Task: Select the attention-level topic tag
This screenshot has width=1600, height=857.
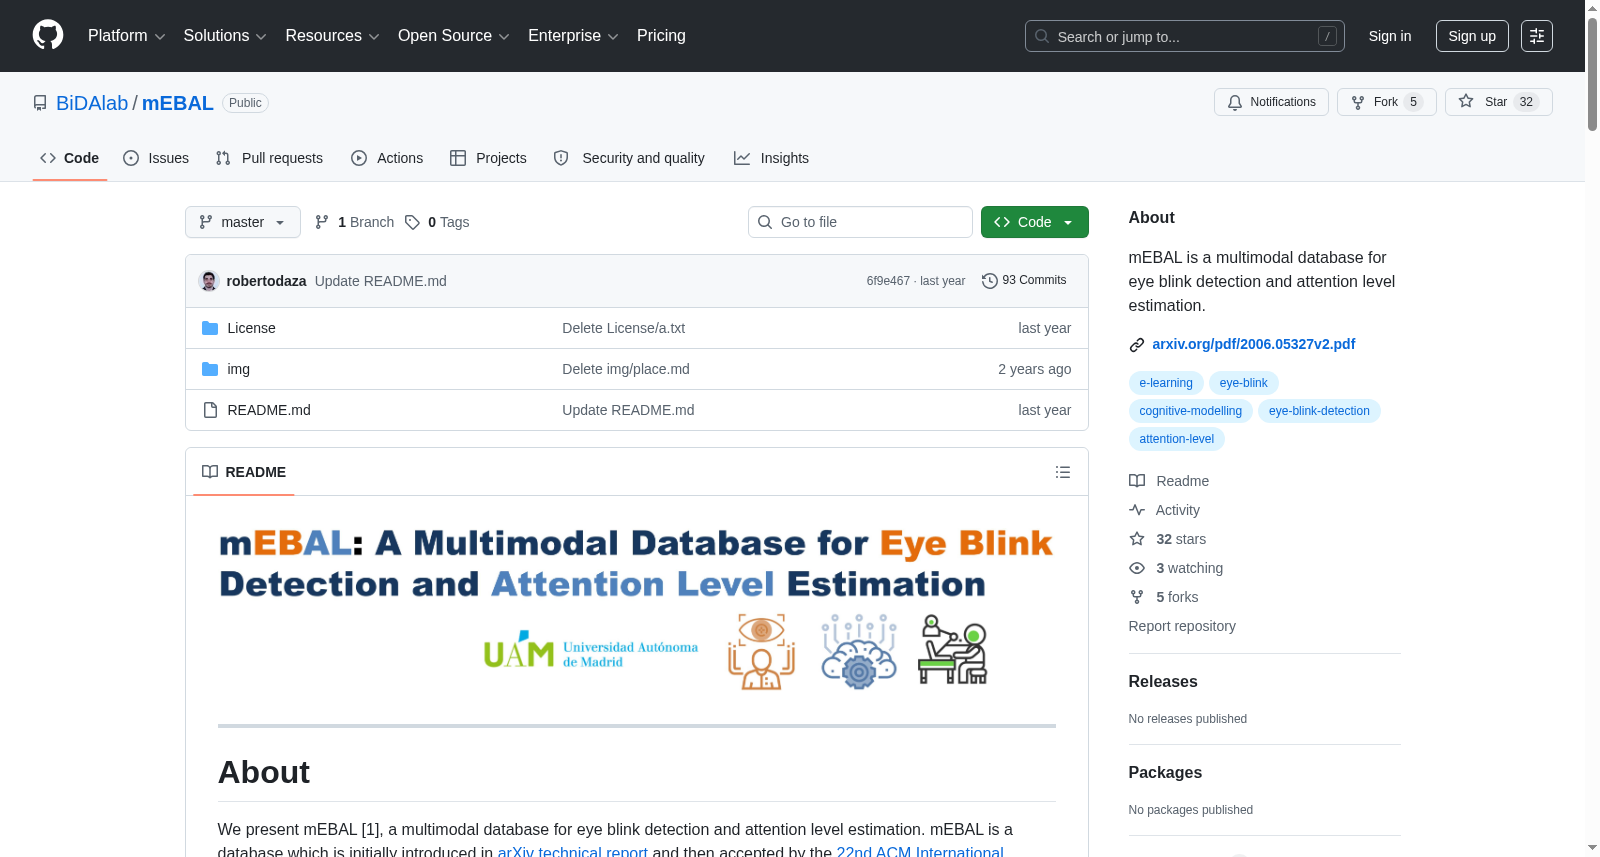Action: (x=1177, y=439)
